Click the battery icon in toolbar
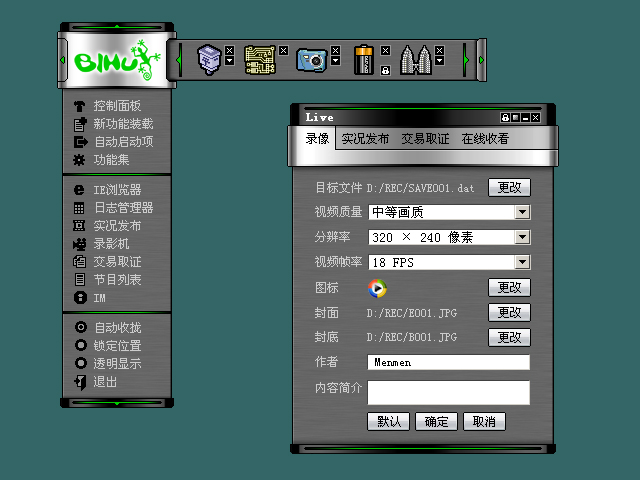This screenshot has width=640, height=480. [x=364, y=60]
